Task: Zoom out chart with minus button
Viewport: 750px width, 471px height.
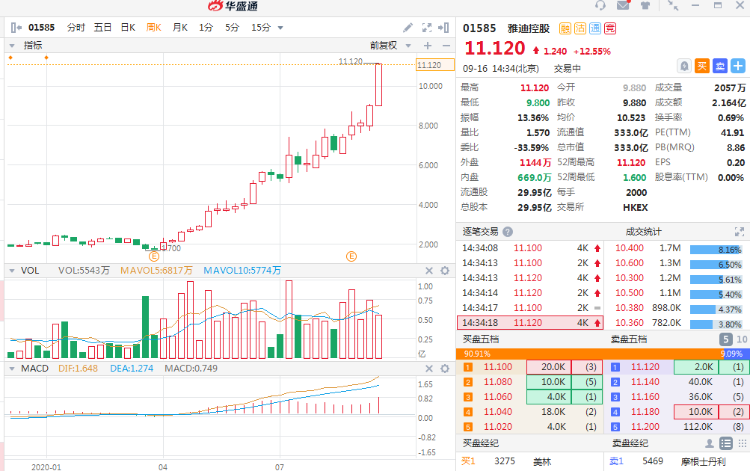Action: point(444,45)
